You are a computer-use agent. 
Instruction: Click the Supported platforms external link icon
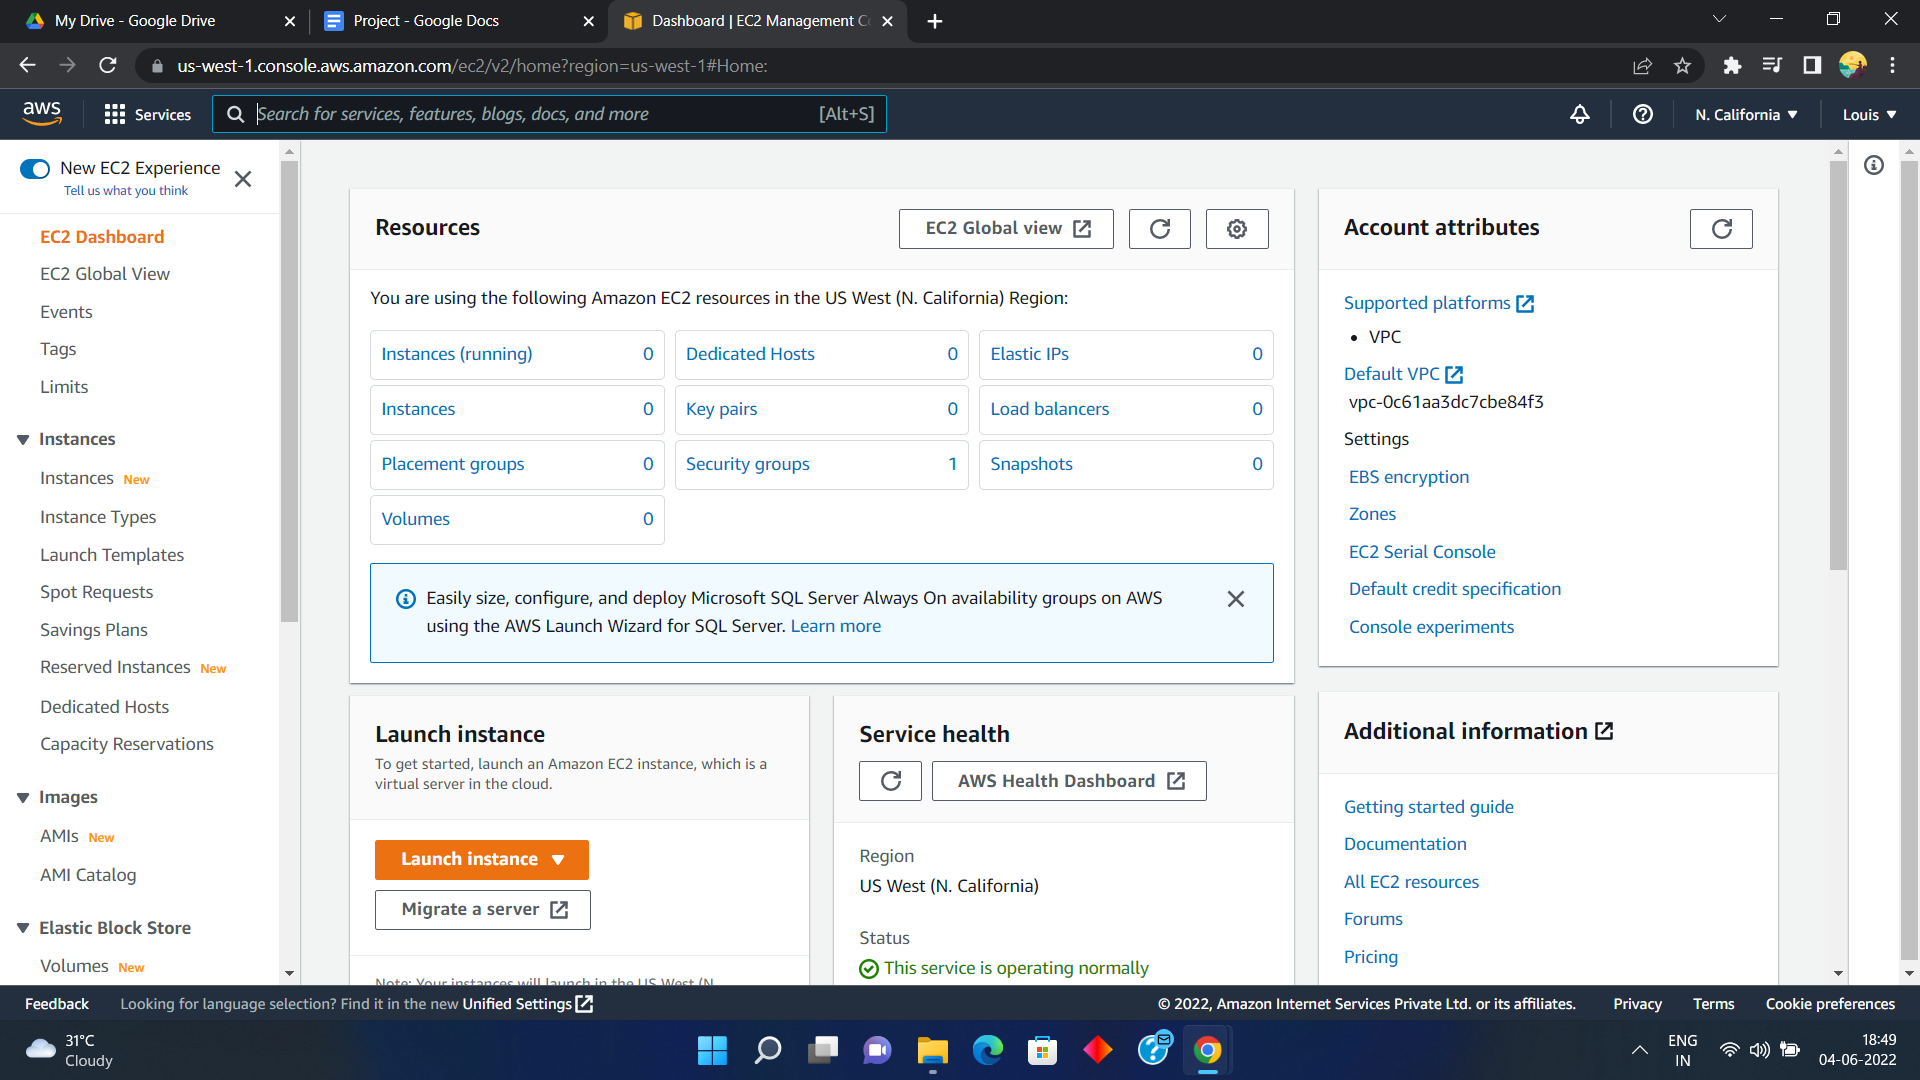pyautogui.click(x=1527, y=303)
